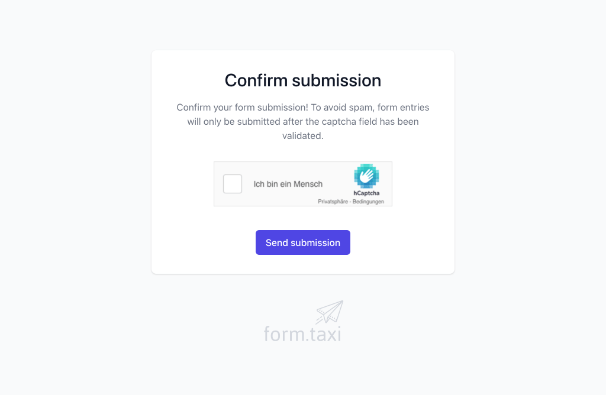Image resolution: width=606 pixels, height=395 pixels.
Task: Click the word 'validated.' in the description
Action: (x=303, y=136)
